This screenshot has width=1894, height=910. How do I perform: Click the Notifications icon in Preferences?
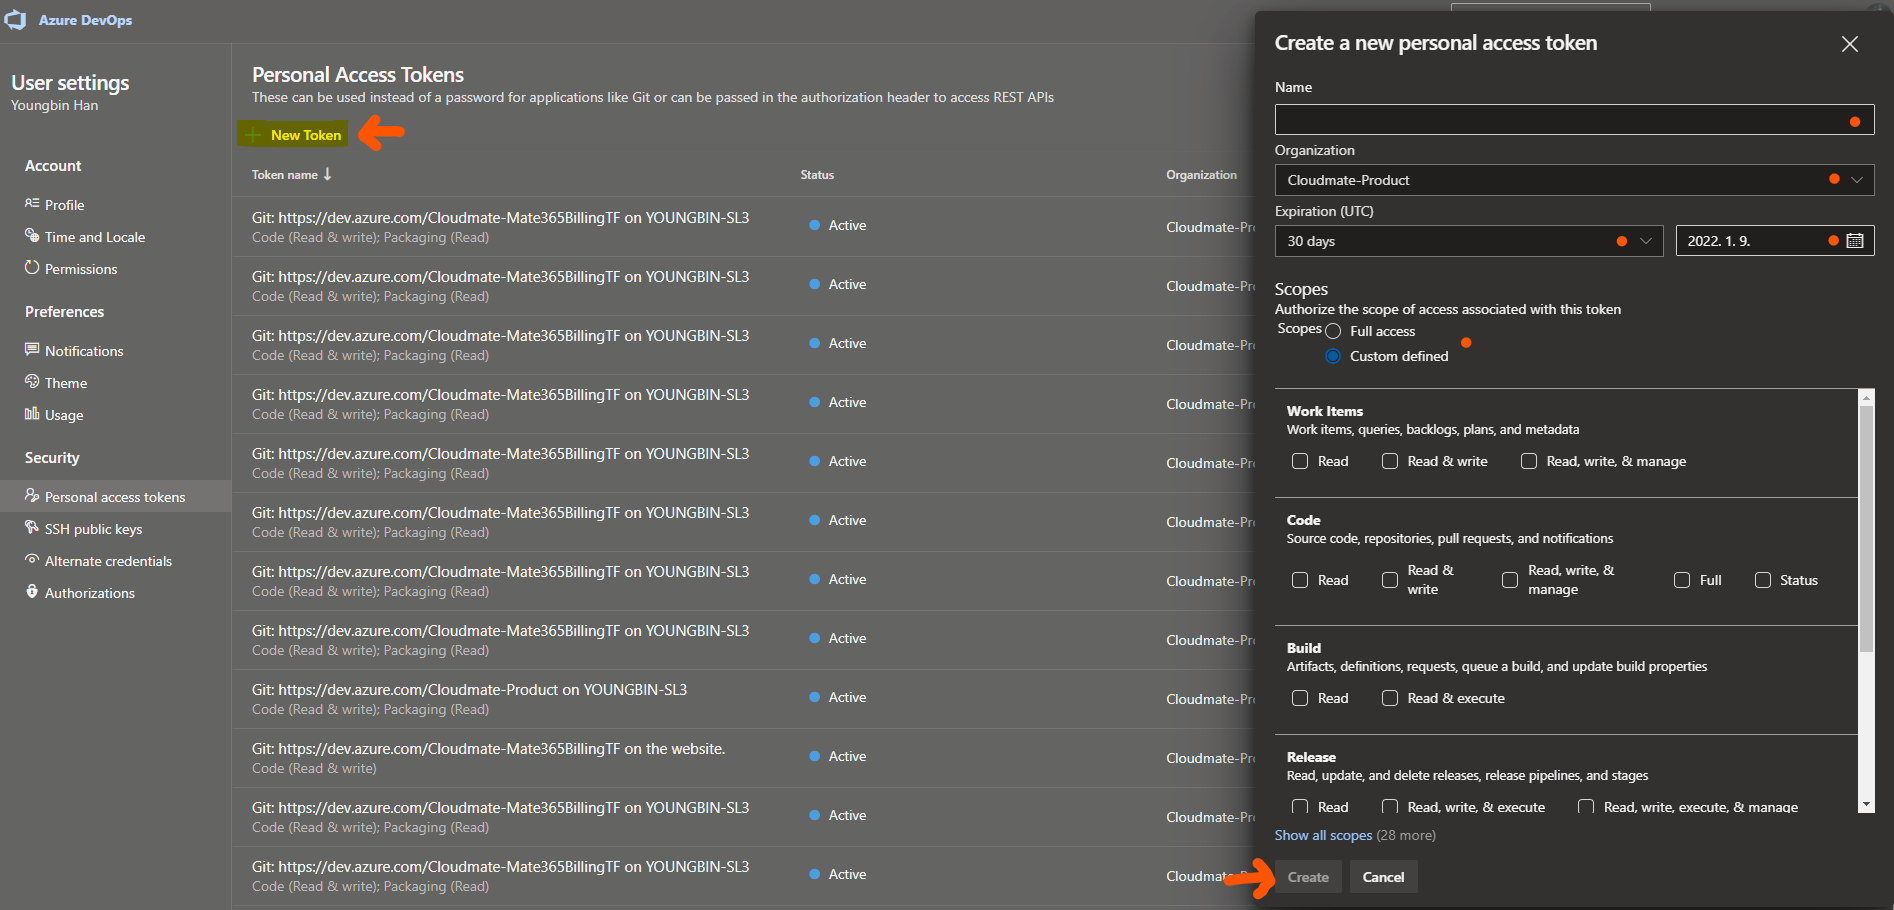pyautogui.click(x=32, y=350)
